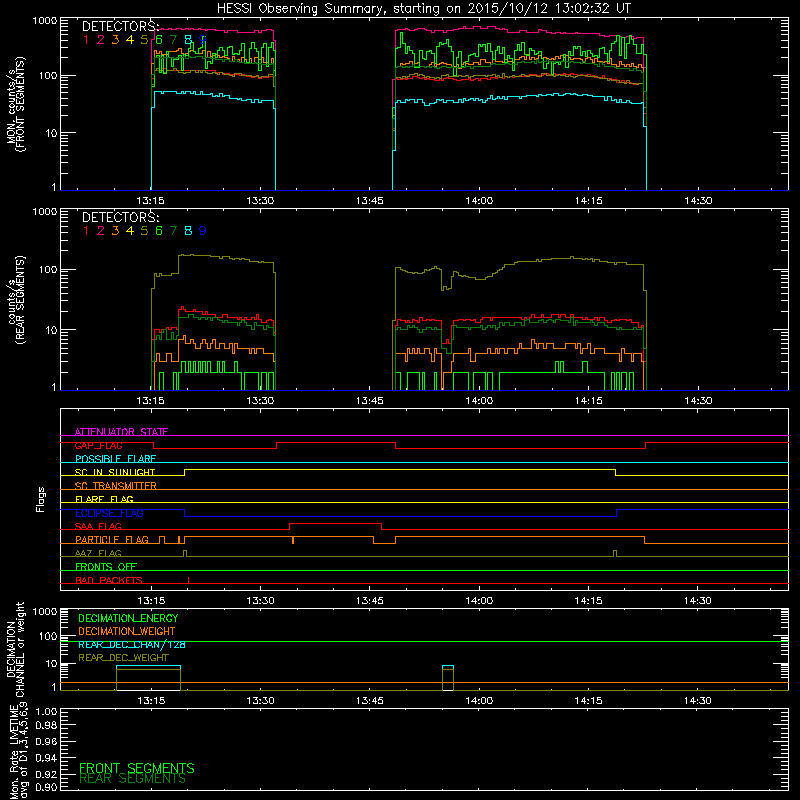Pick detector 4 in rear segments legend
The width and height of the screenshot is (800, 800).
pos(130,231)
